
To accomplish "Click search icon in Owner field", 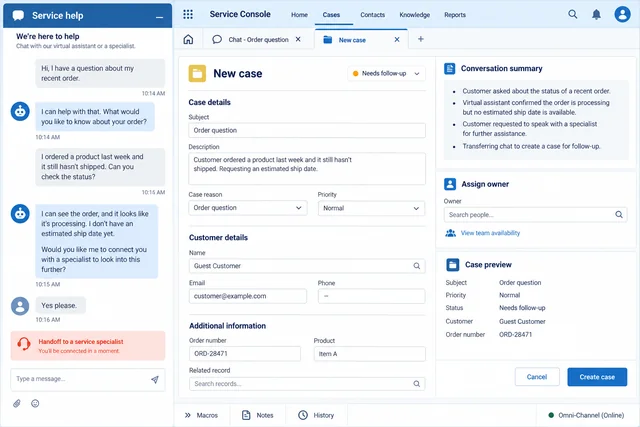I will point(619,214).
